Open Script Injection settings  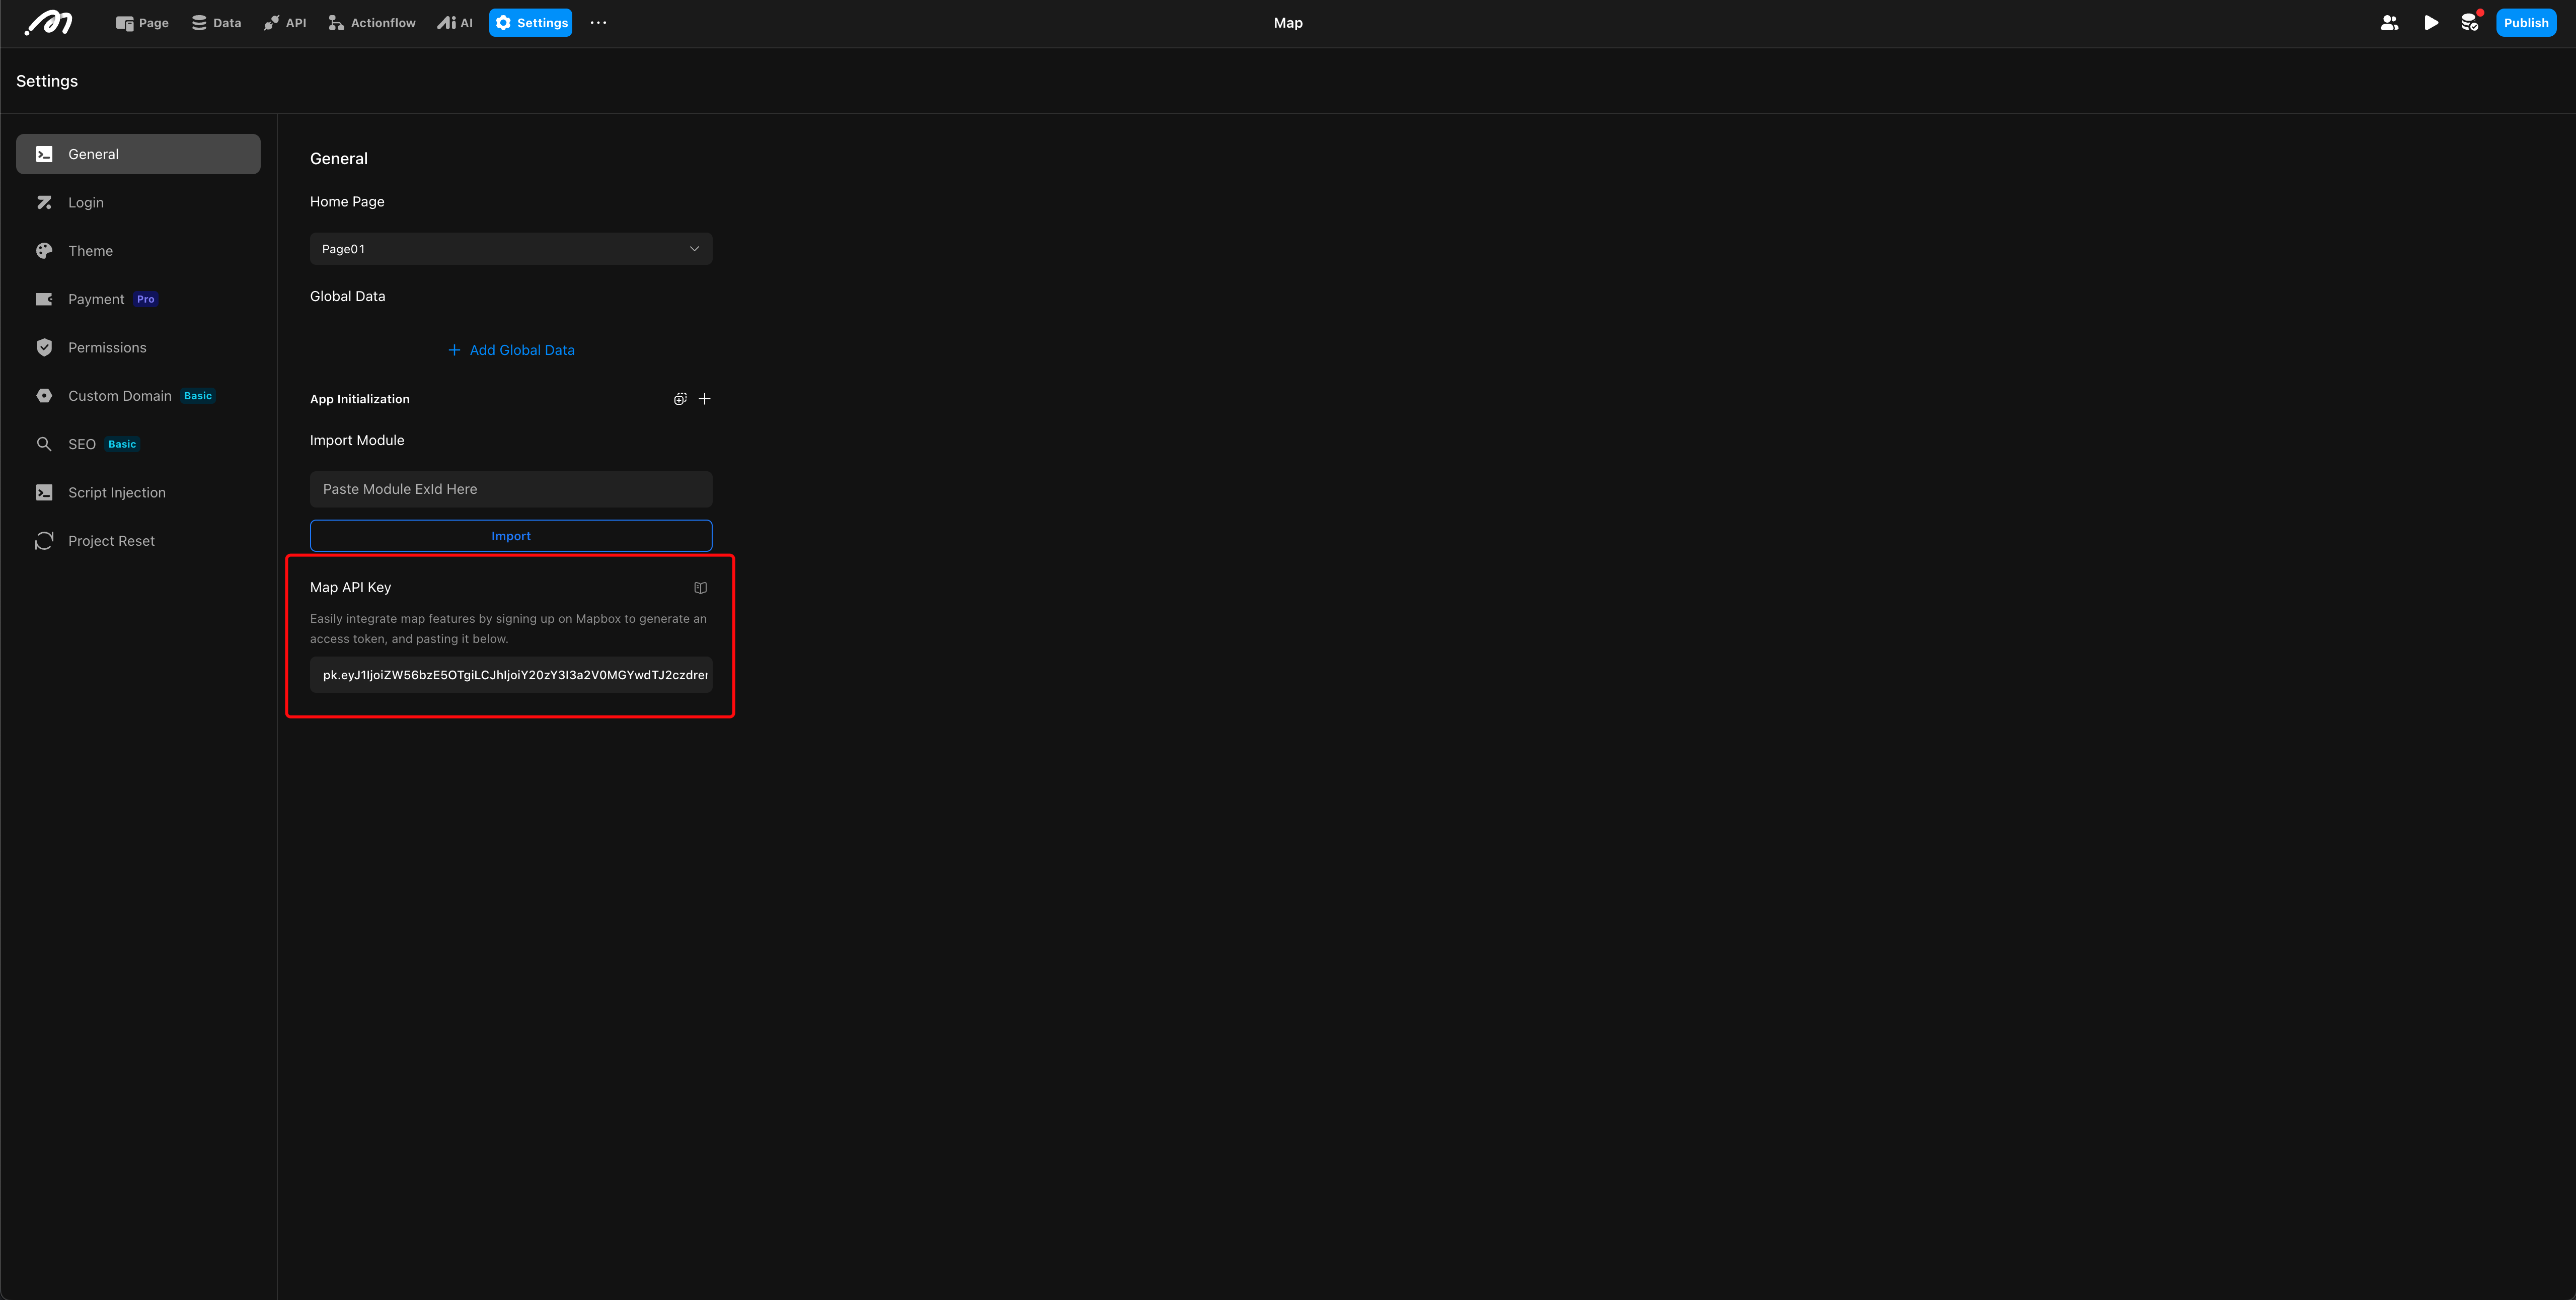pos(138,492)
